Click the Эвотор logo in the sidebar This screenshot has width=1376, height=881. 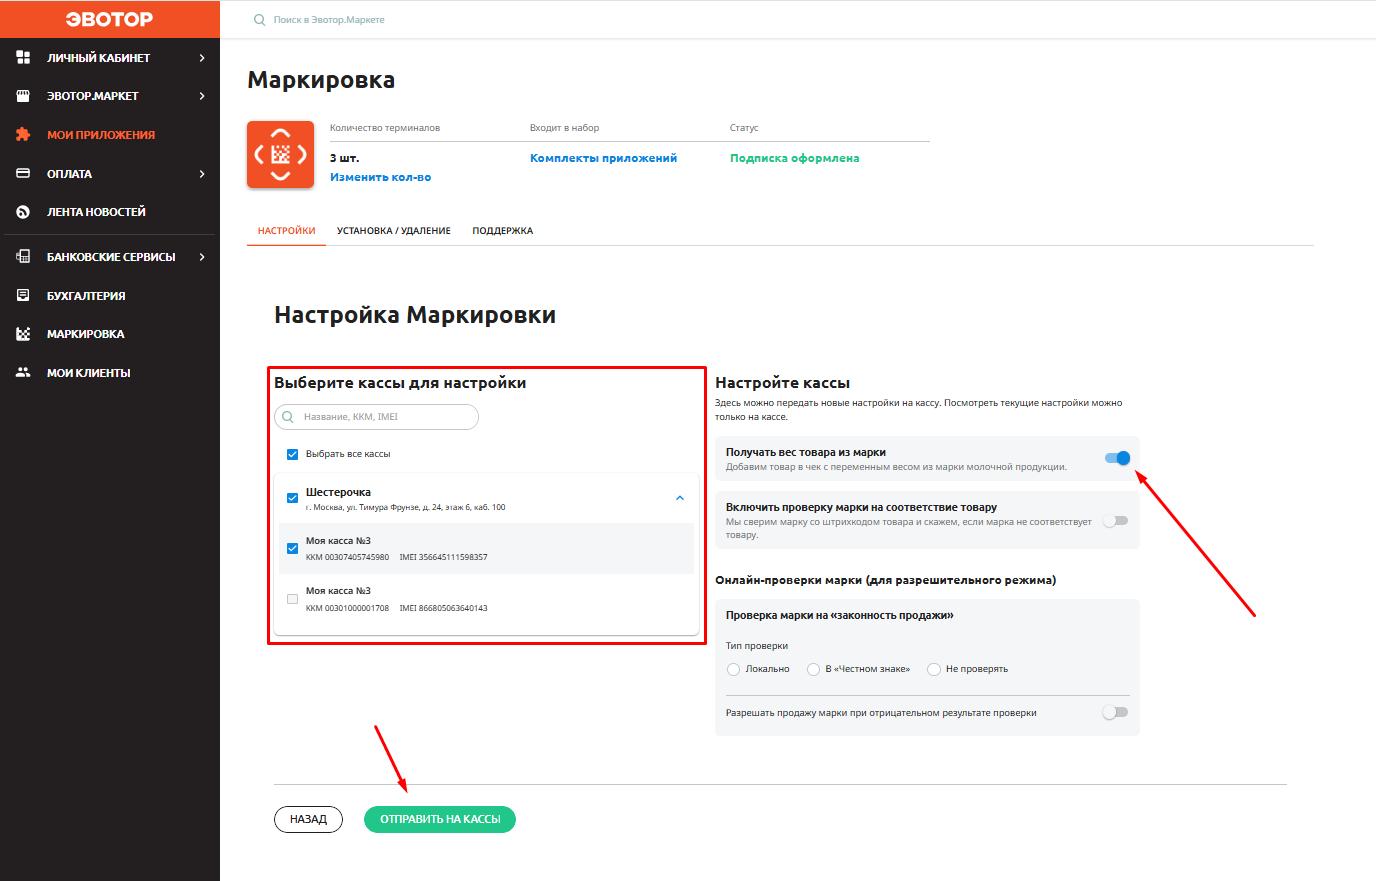tap(109, 19)
